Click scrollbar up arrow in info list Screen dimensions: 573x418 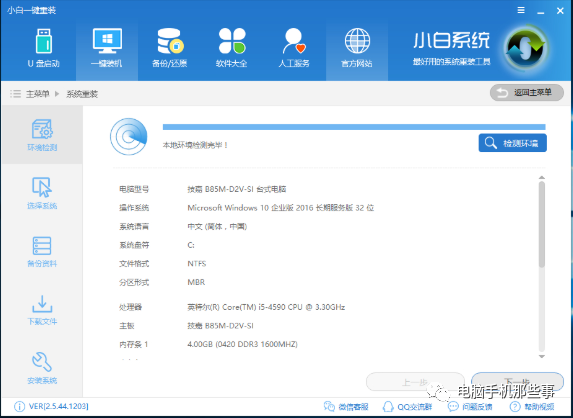(x=542, y=178)
